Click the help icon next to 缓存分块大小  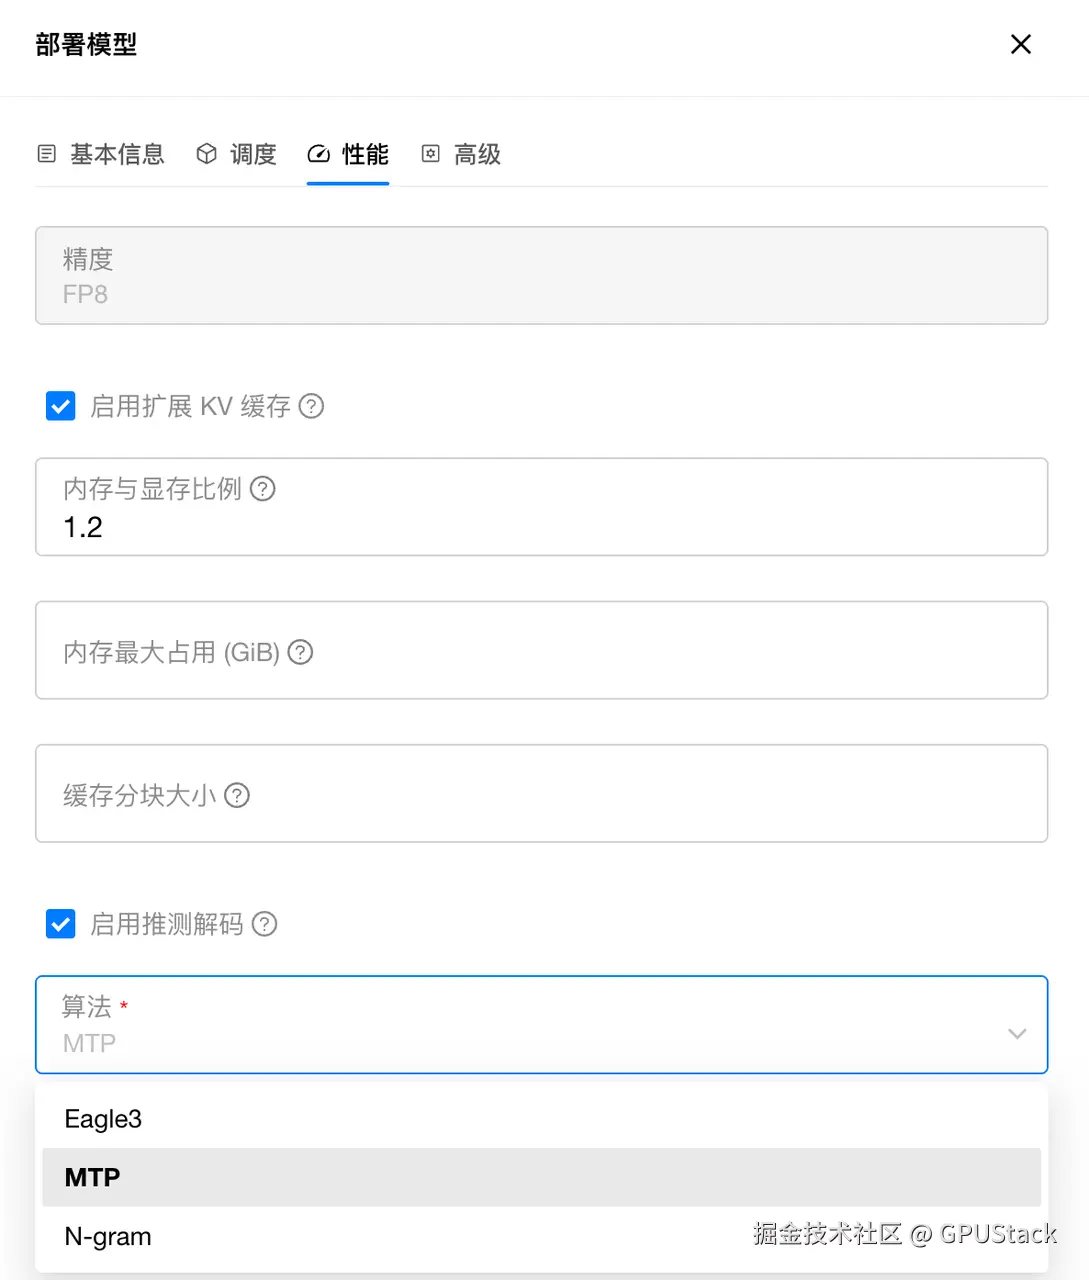coord(237,795)
